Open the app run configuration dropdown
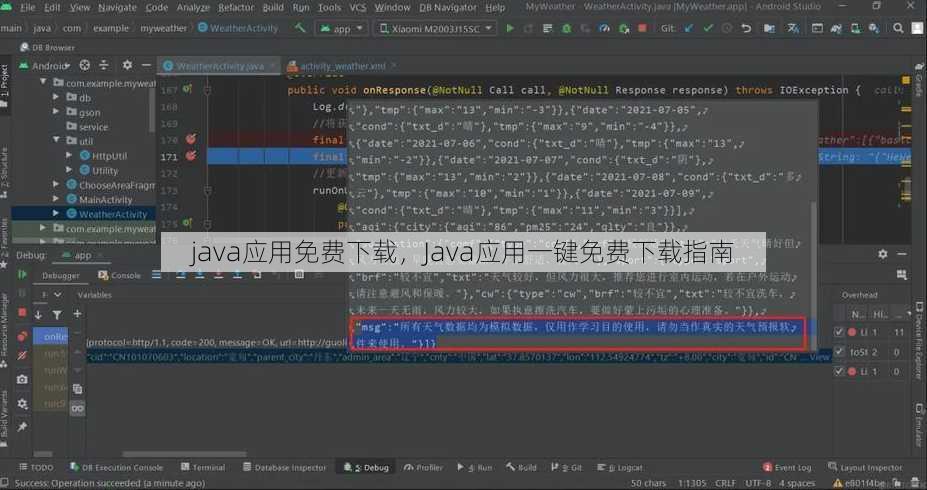This screenshot has width=927, height=490. [x=342, y=28]
